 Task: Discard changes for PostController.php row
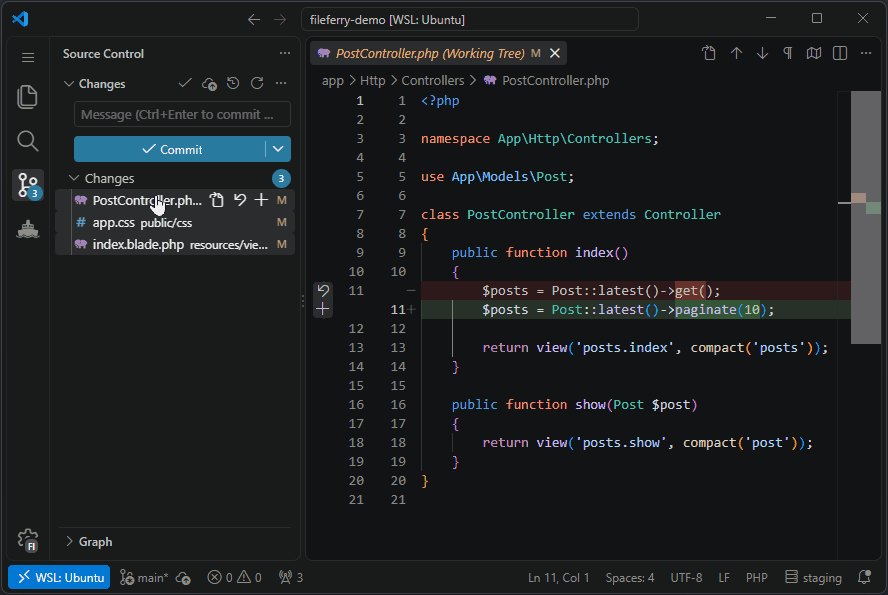240,200
